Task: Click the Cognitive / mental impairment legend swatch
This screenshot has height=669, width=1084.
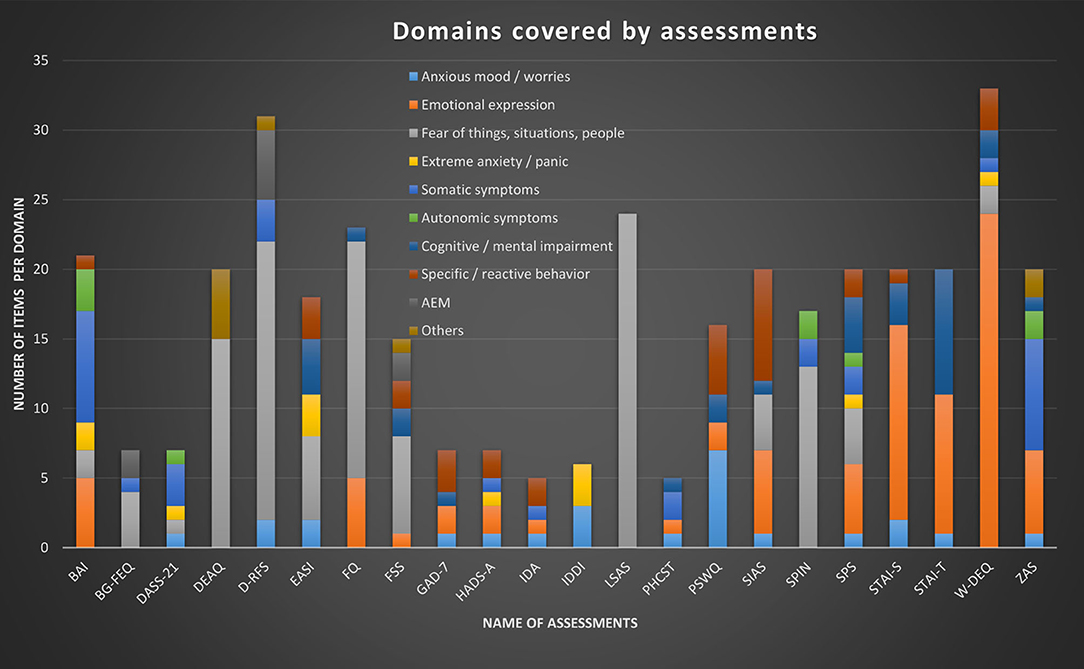Action: pos(413,247)
